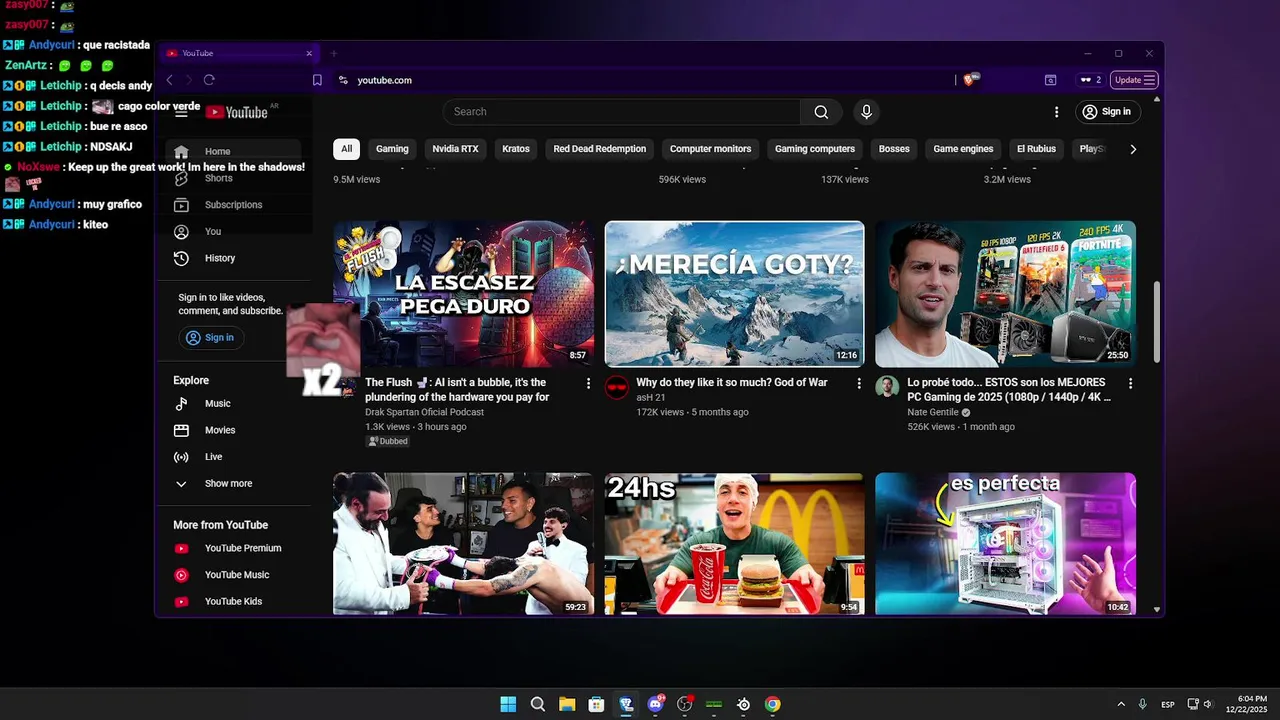
Task: Open YouTube settings three-dot menu
Action: click(1056, 112)
